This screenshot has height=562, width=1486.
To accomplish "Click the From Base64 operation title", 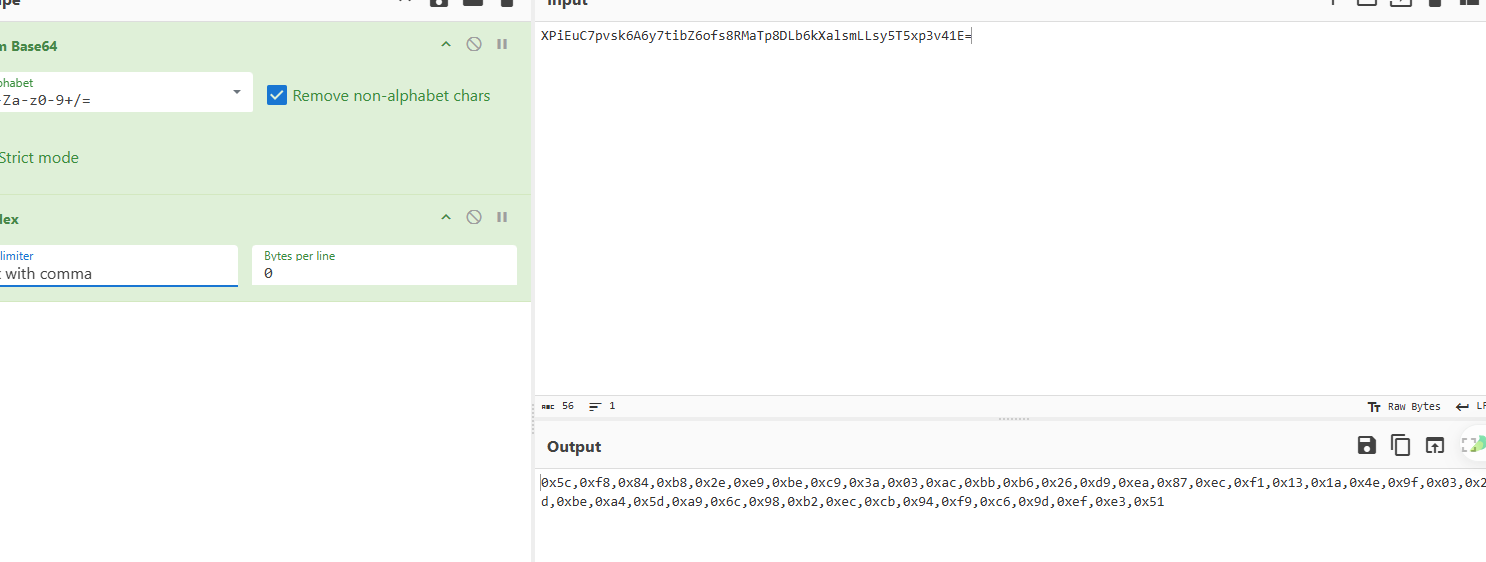I will pyautogui.click(x=30, y=46).
